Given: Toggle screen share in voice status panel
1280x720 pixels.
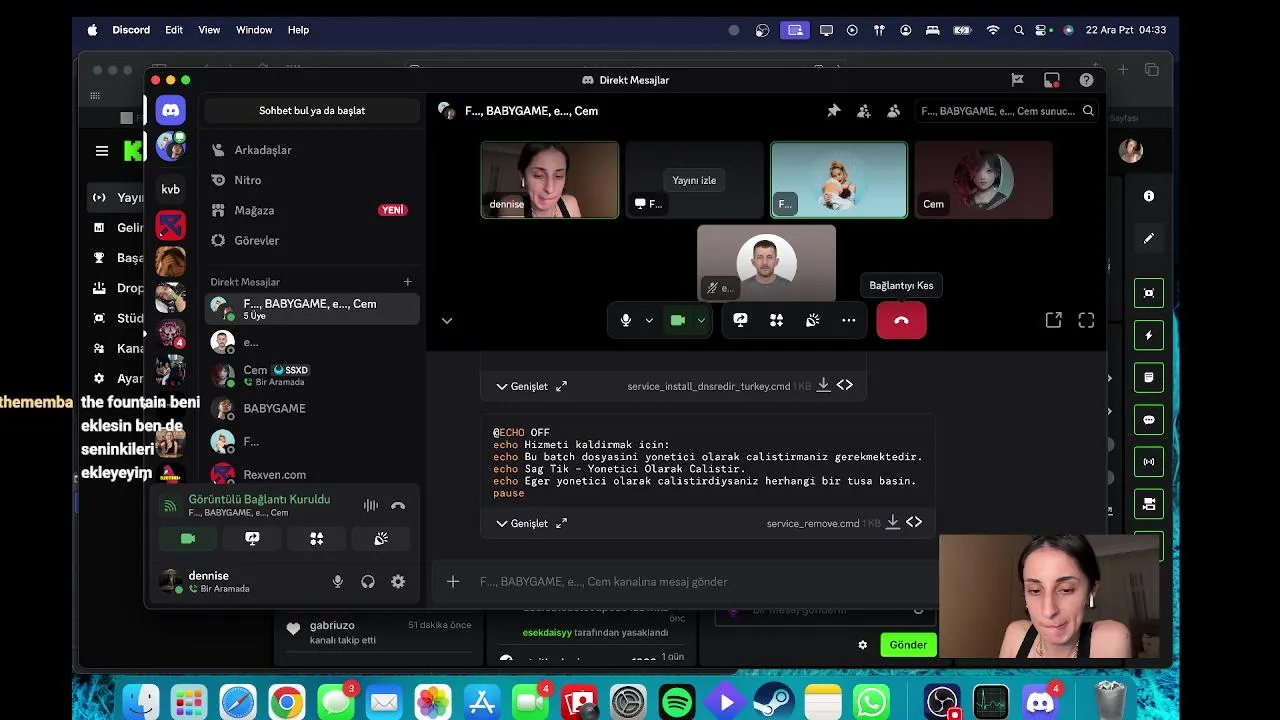Looking at the screenshot, I should click(252, 538).
